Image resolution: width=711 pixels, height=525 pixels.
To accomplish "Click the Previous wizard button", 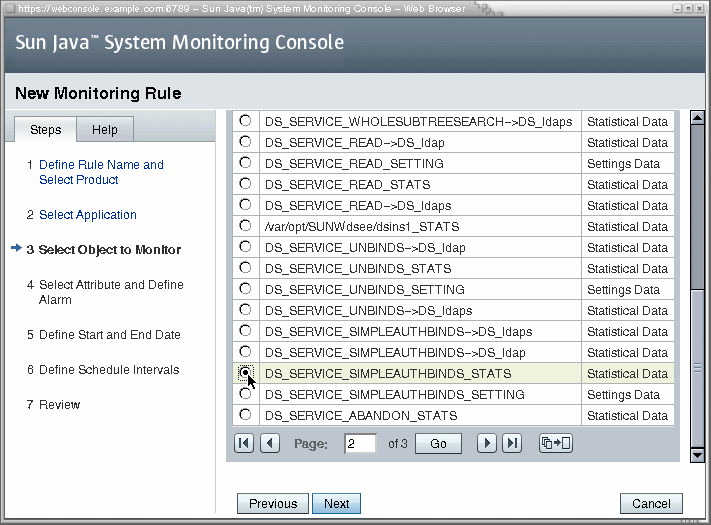I will 273,504.
